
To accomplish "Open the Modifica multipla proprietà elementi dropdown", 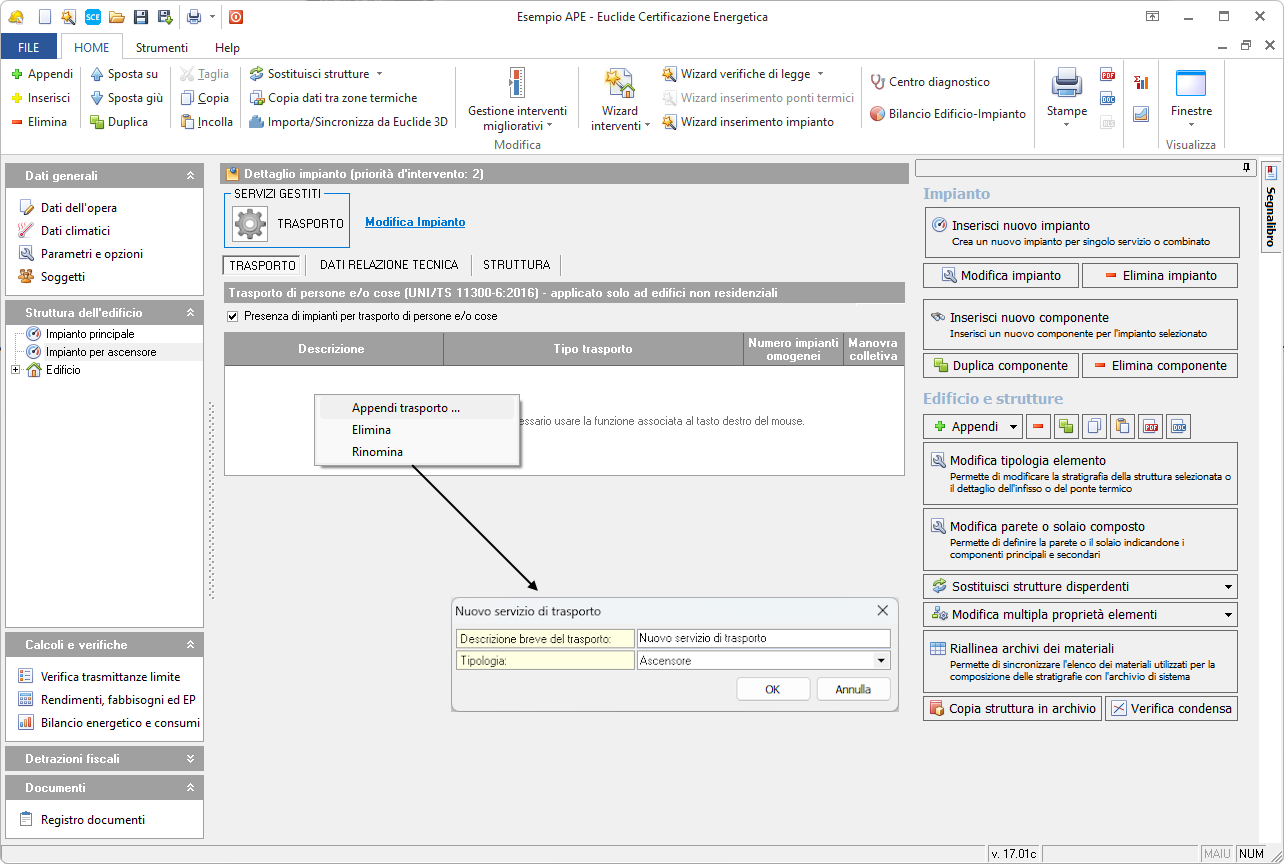I will (x=1228, y=615).
